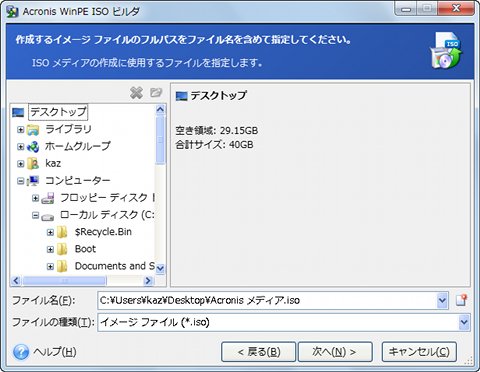Collapse the コンピューター tree node
This screenshot has height=372, width=480.
pos(21,181)
